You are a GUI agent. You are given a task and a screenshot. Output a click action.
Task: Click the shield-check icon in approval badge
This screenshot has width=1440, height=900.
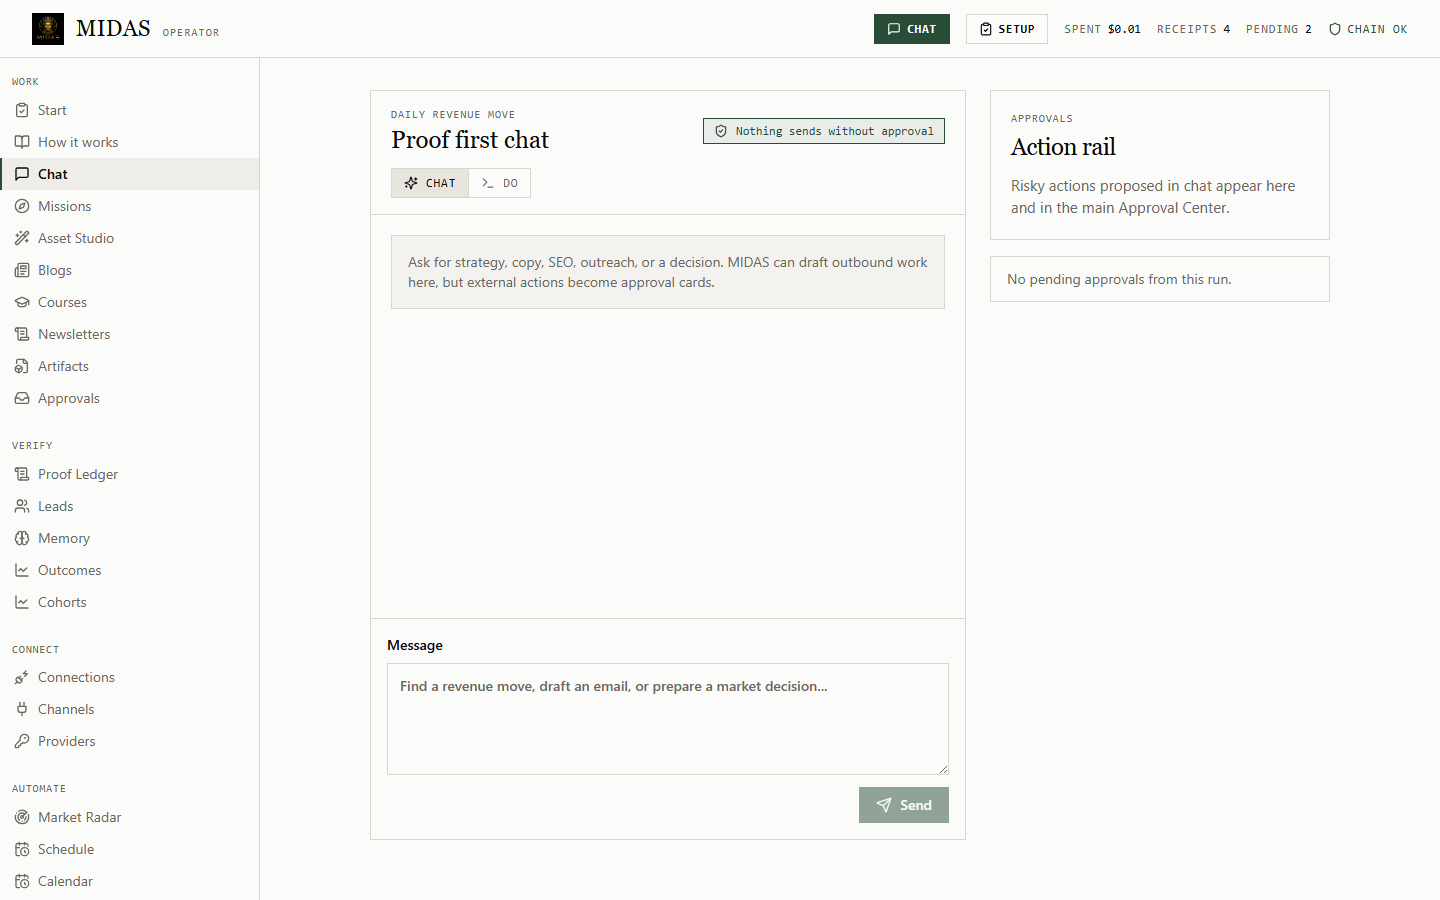721,131
